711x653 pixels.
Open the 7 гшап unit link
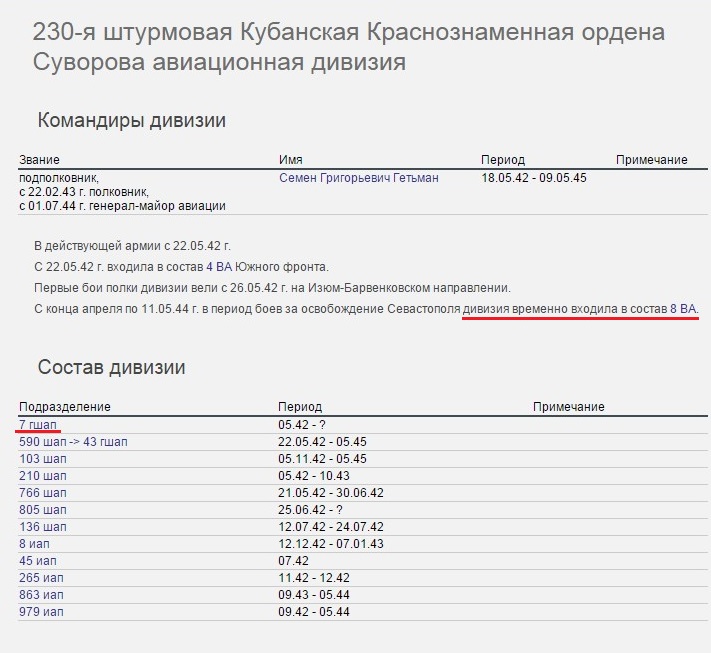(38, 425)
